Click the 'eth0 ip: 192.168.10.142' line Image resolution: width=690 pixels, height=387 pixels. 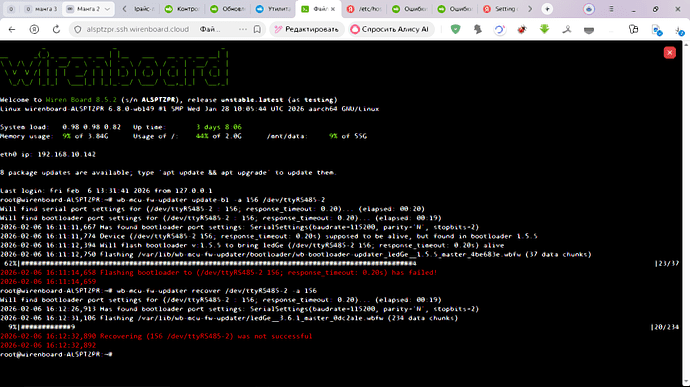pos(48,155)
